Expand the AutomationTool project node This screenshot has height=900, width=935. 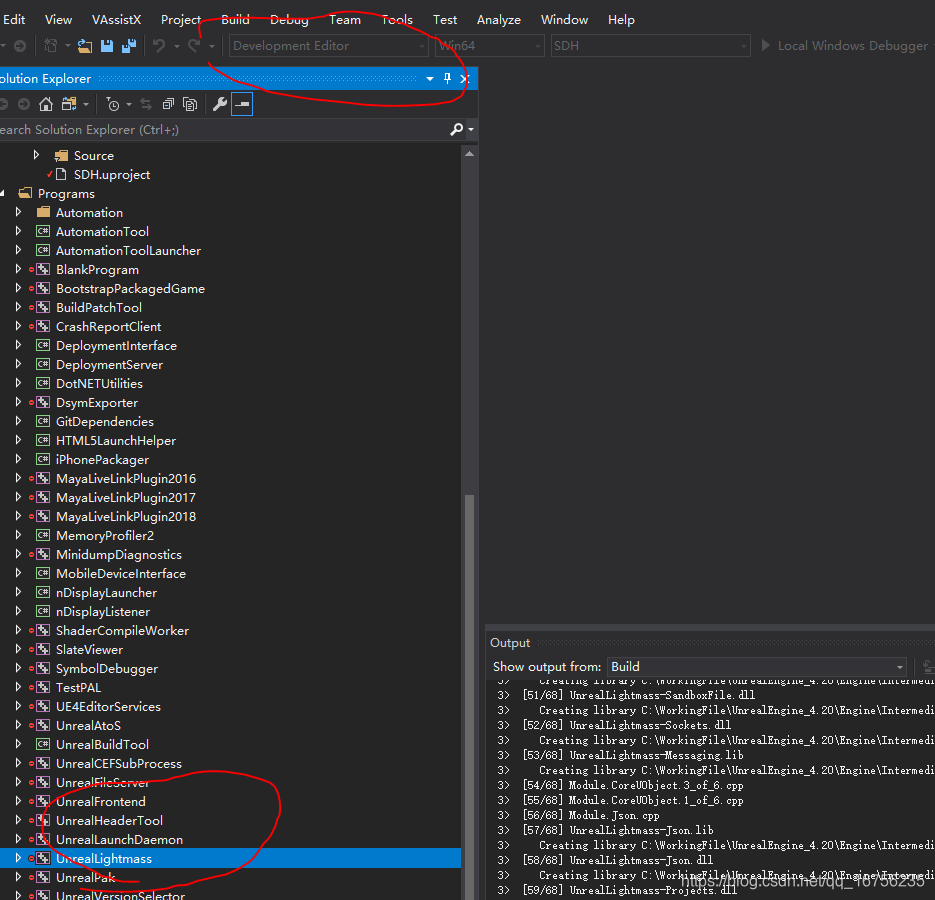(18, 231)
